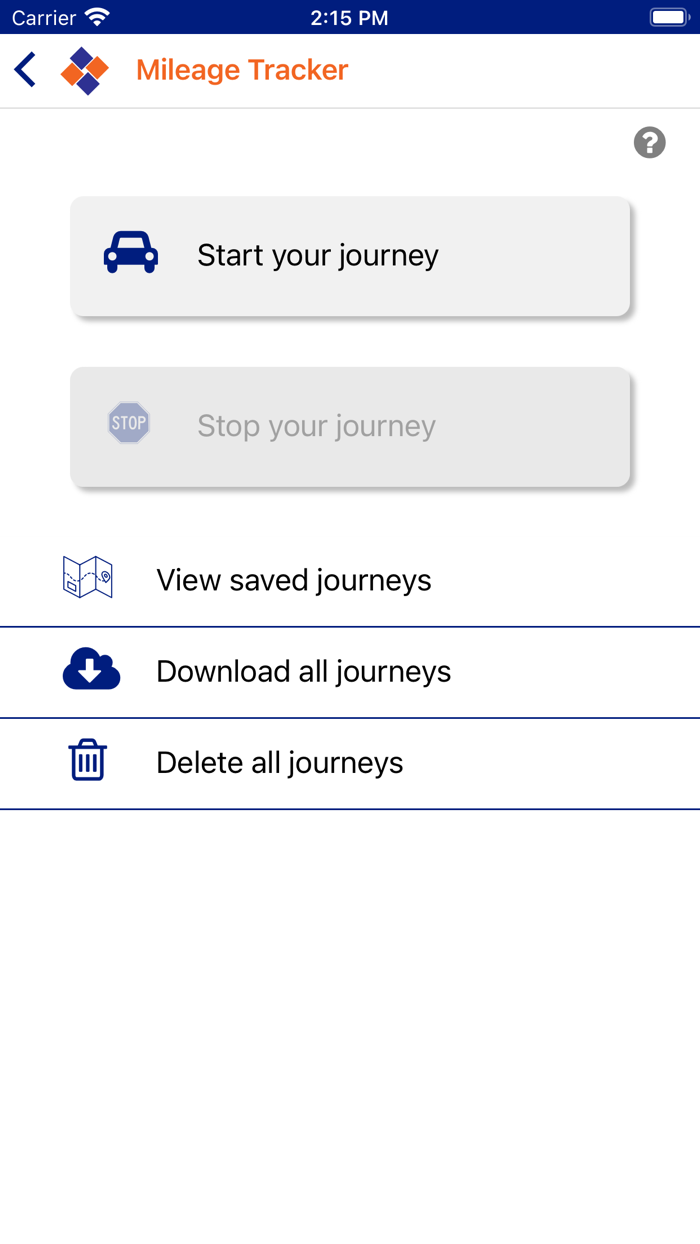
Task: Tap the STOP sign icon
Action: [x=129, y=423]
